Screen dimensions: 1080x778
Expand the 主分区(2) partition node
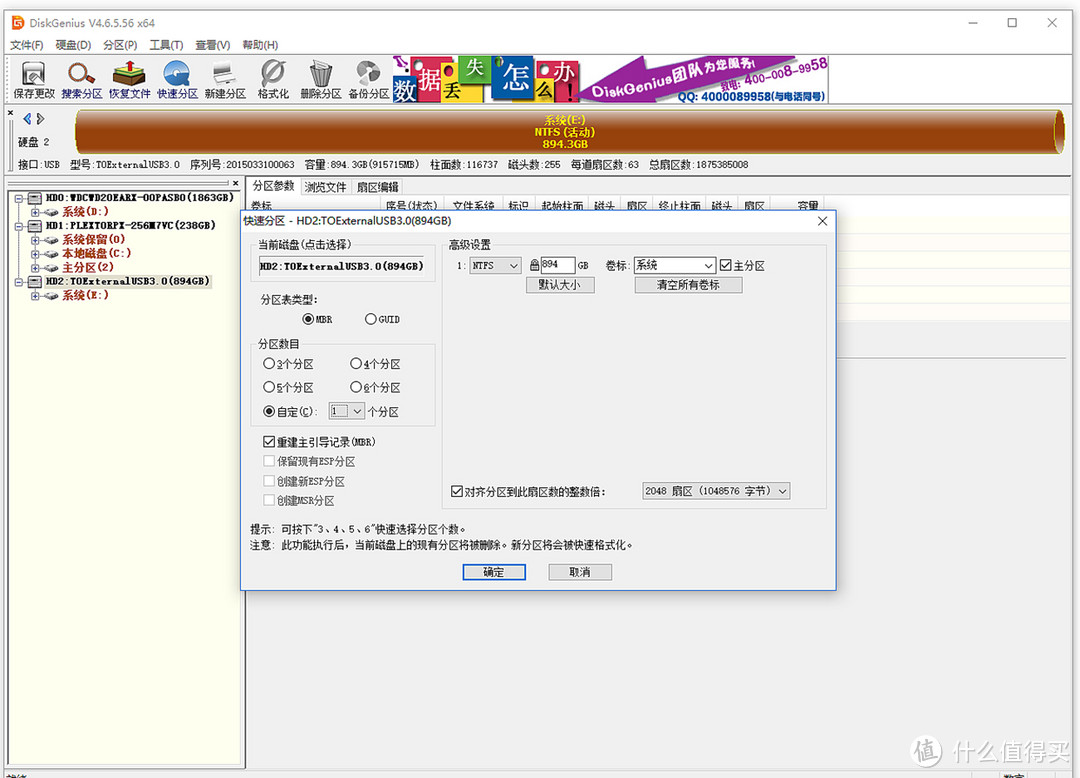(35, 268)
